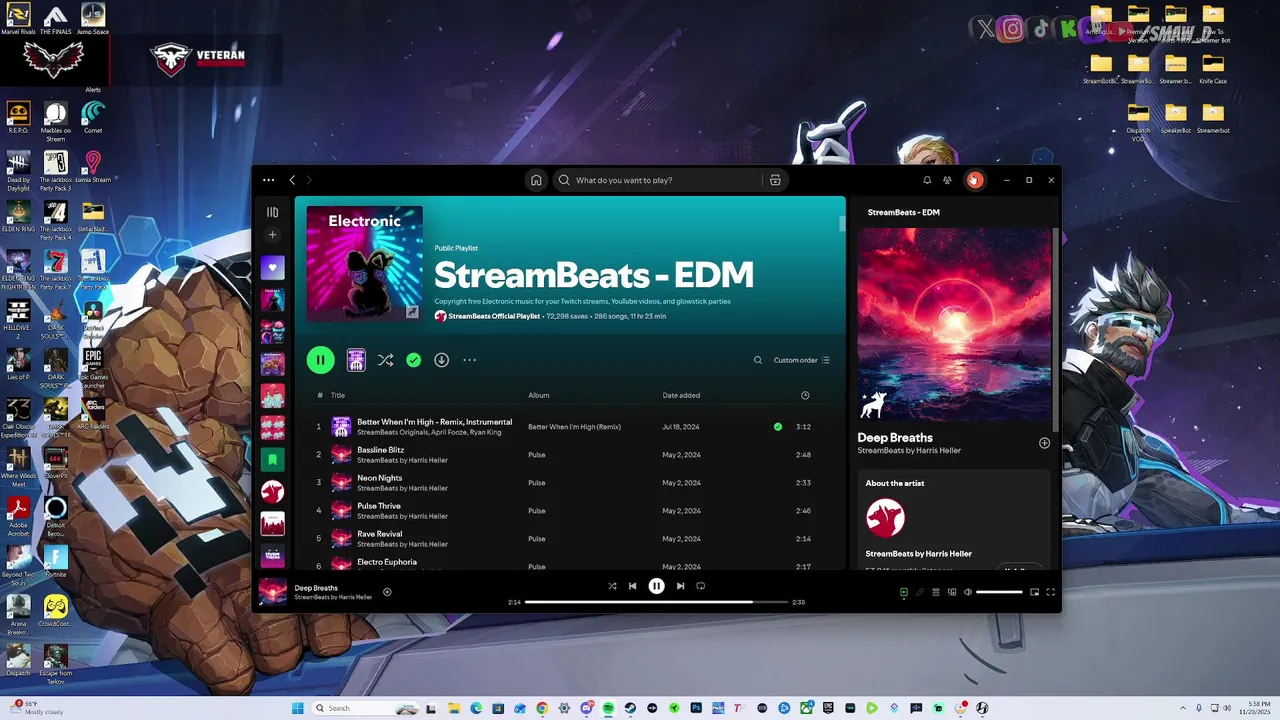Viewport: 1280px width, 720px height.
Task: Click Spotify icon in taskbar
Action: (x=608, y=708)
